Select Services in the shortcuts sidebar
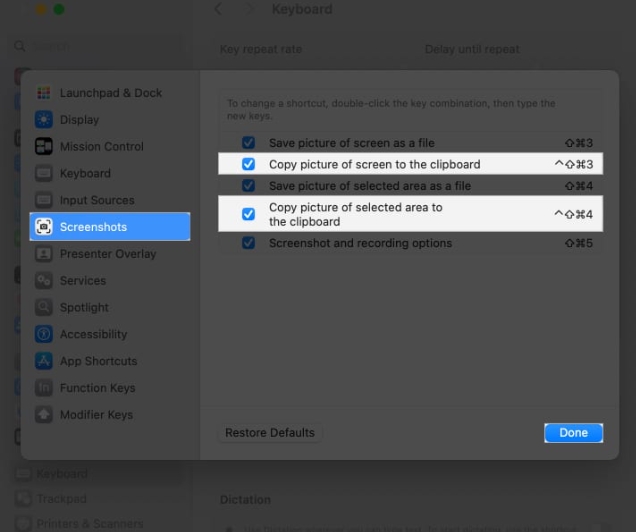Viewport: 636px width, 532px height. pos(82,281)
